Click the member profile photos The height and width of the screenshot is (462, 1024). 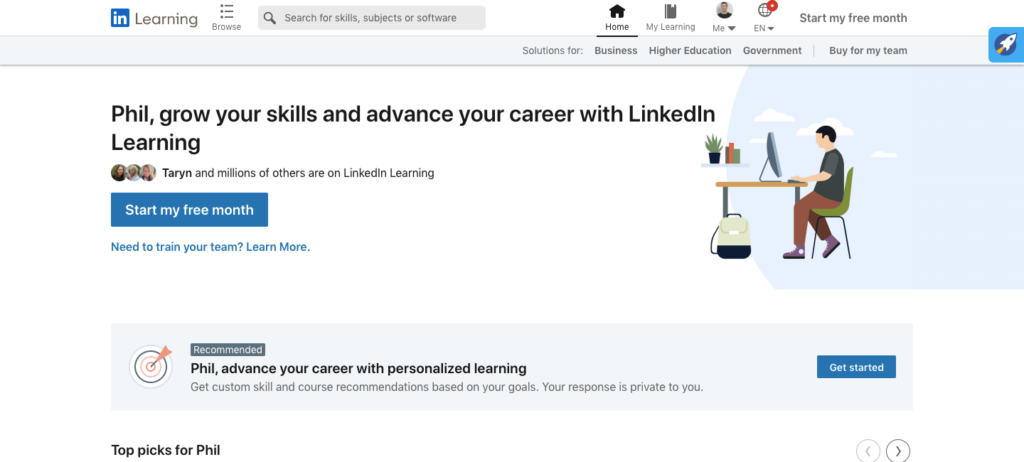[x=133, y=173]
